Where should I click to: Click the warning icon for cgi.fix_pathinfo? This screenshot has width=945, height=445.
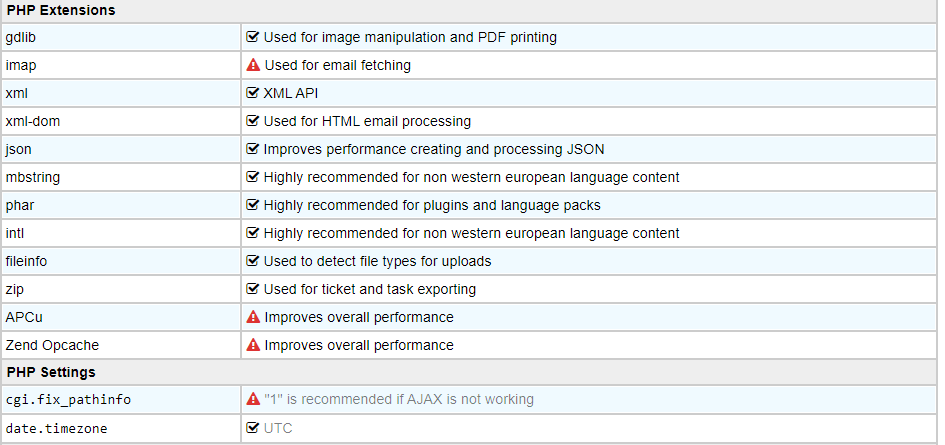pos(253,399)
